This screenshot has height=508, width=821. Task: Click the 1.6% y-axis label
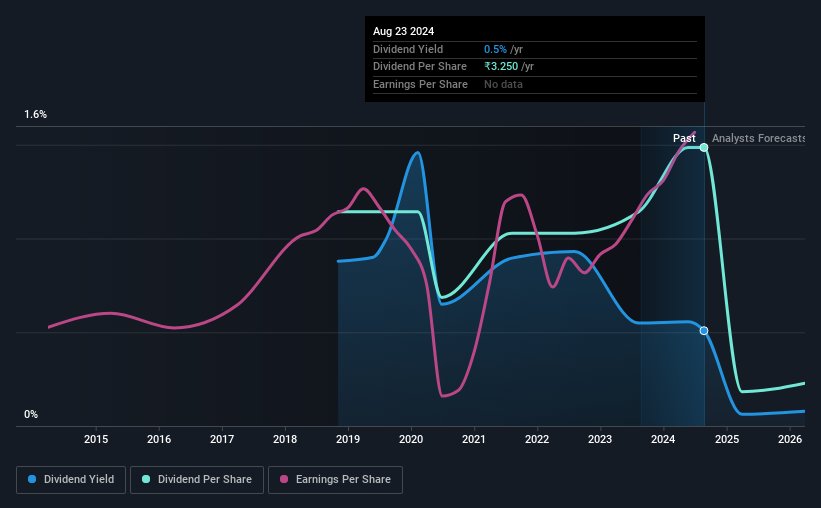pos(36,115)
